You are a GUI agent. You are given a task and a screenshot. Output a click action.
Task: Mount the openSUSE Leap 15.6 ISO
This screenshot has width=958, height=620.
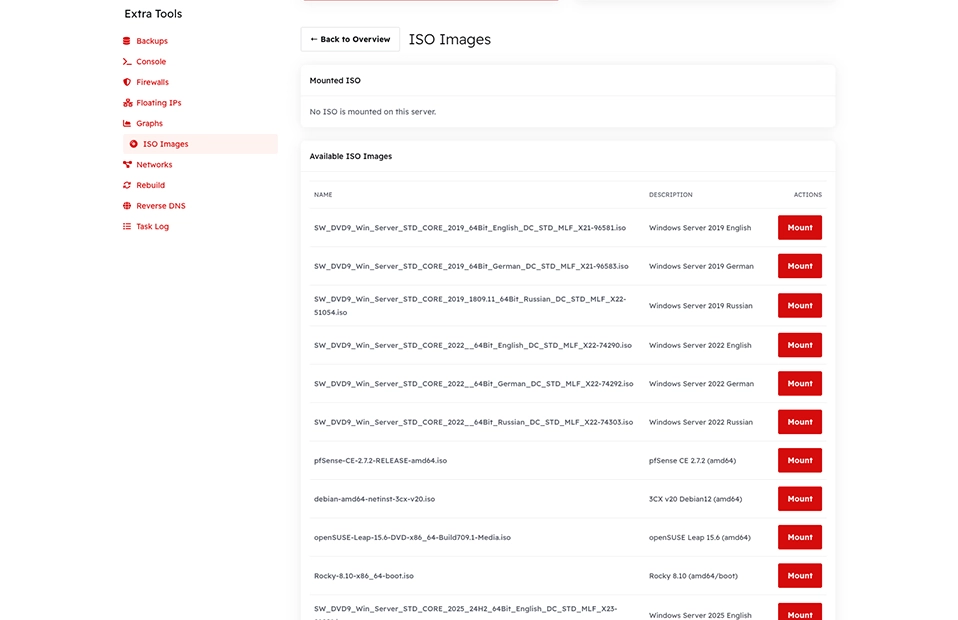coord(799,538)
